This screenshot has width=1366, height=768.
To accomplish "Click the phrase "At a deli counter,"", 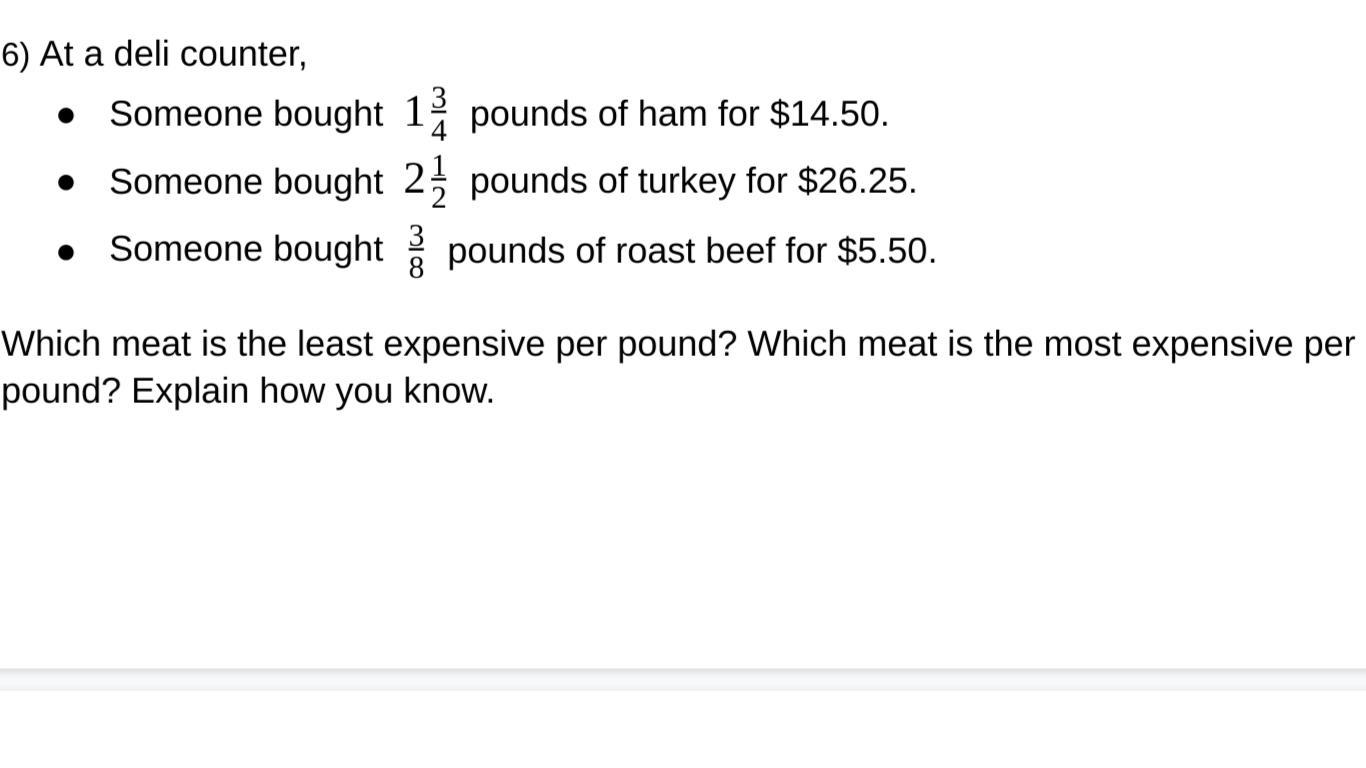I will point(173,53).
